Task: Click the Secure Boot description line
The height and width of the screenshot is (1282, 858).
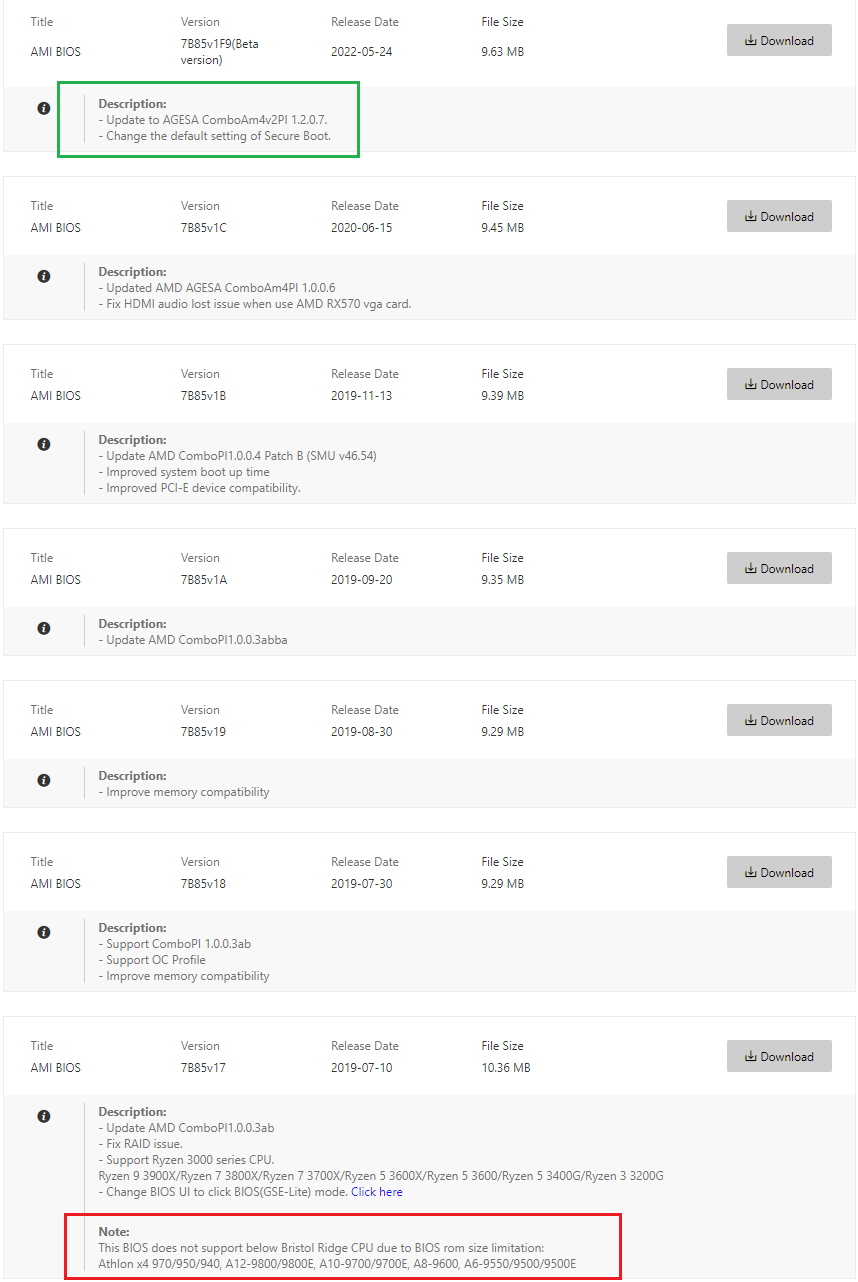Action: pos(217,136)
